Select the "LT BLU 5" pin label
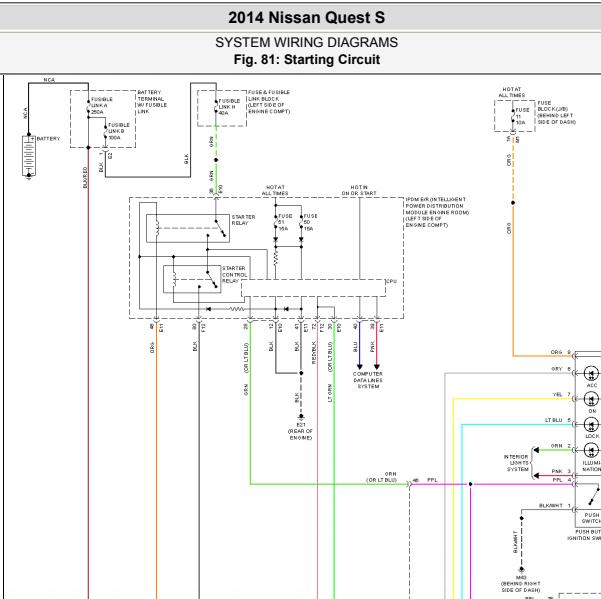The image size is (601, 599). click(x=558, y=420)
